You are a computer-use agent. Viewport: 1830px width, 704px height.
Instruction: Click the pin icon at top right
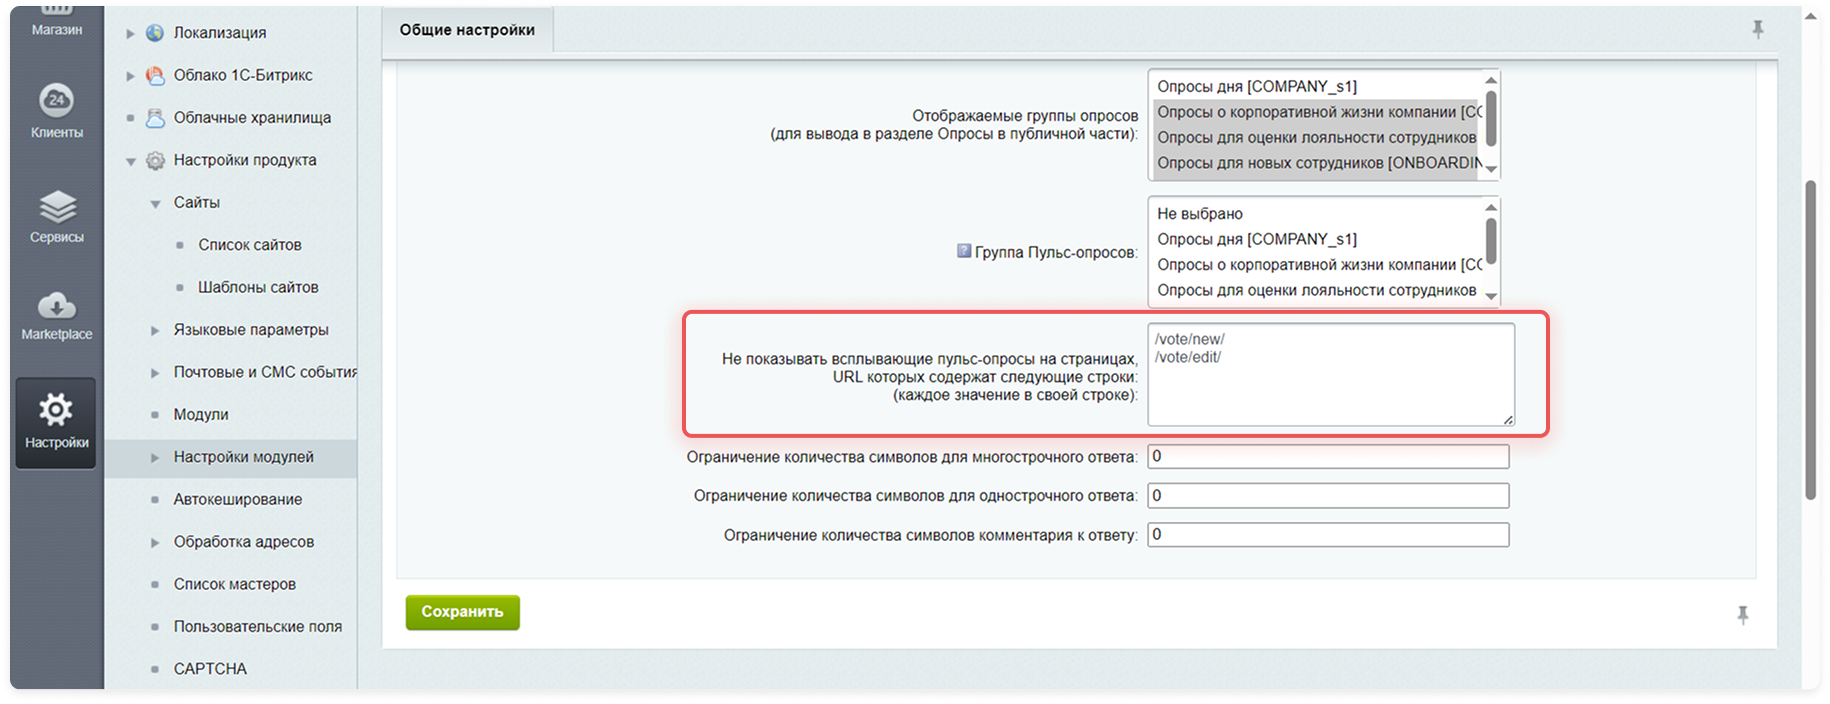(x=1757, y=30)
